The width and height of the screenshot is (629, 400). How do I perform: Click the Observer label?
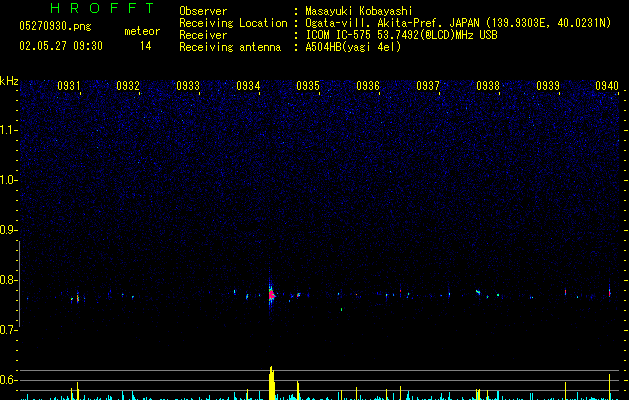click(x=203, y=11)
